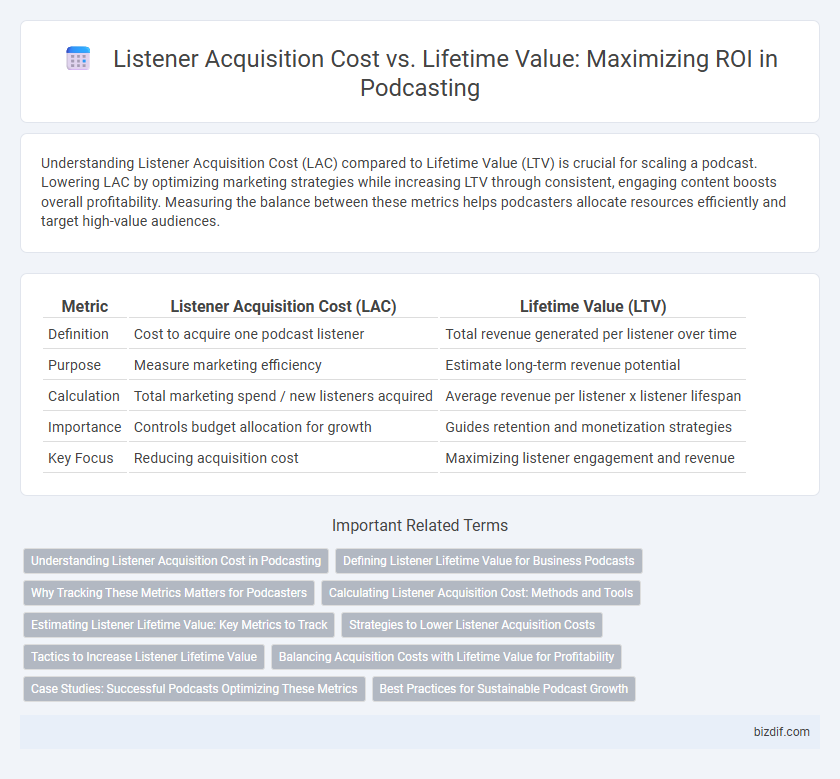
Task: Select the 'Purpose' row label
Action: click(x=74, y=365)
